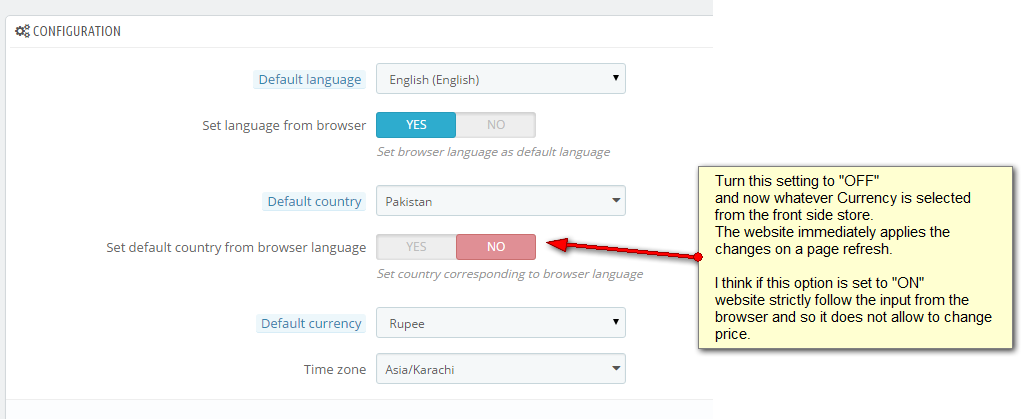
Task: Set default country from browser language to YES
Action: pyautogui.click(x=416, y=247)
